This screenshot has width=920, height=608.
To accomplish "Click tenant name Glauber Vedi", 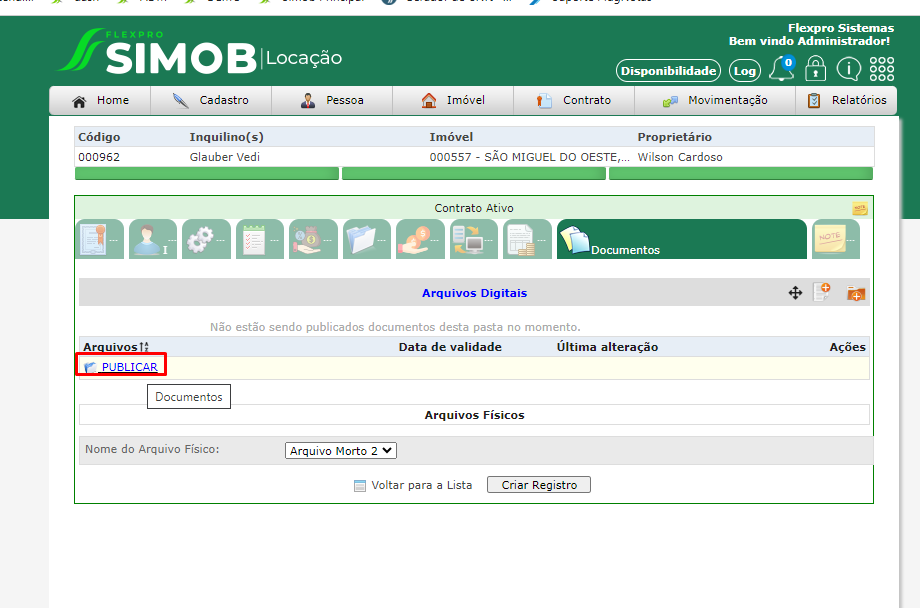I will tap(225, 157).
